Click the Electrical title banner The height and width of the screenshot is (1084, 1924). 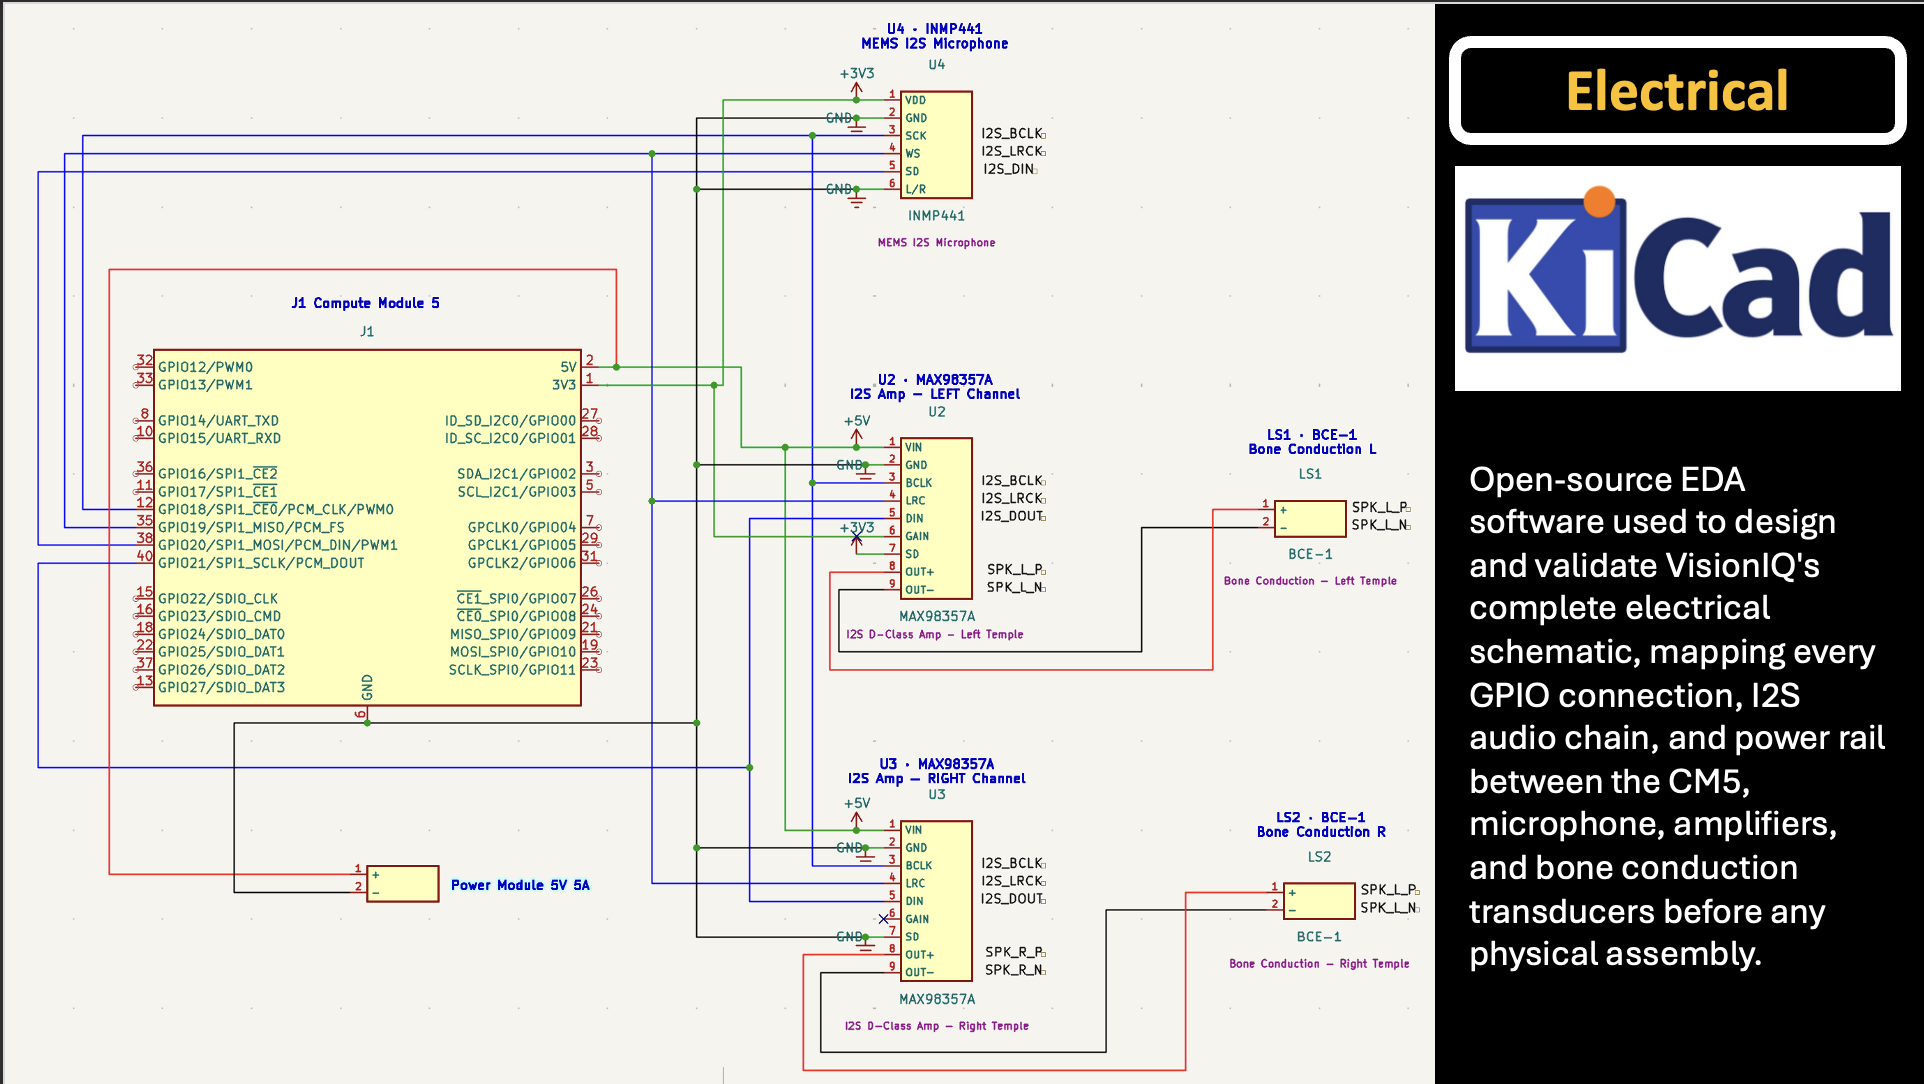point(1677,91)
